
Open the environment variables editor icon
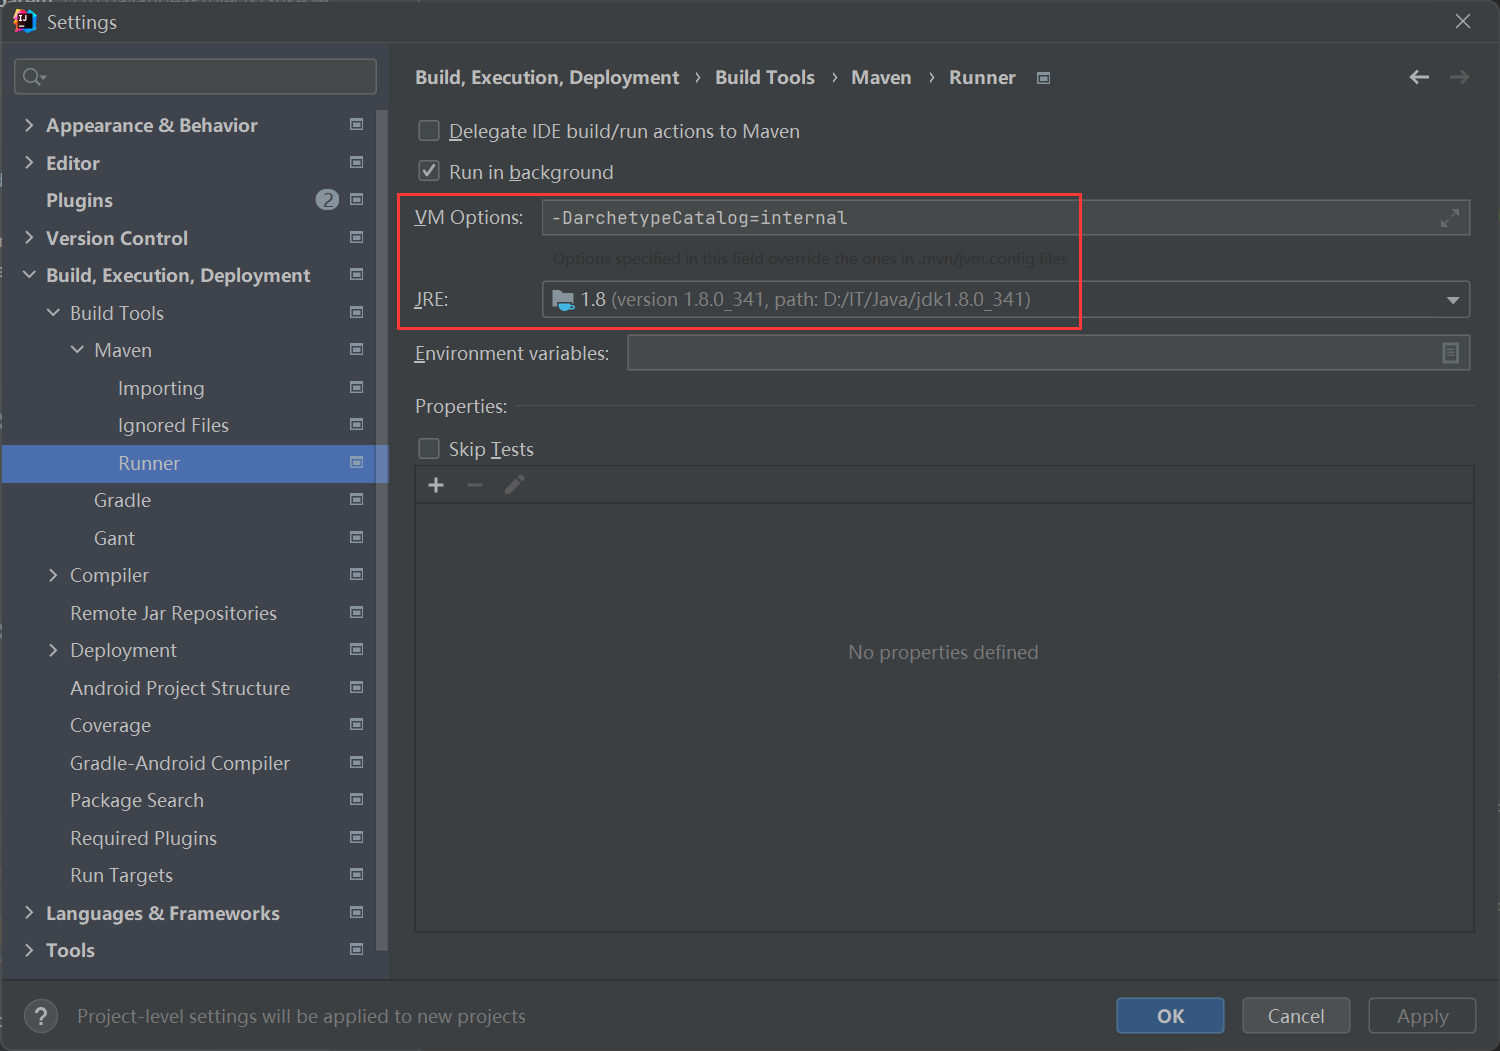click(1450, 353)
